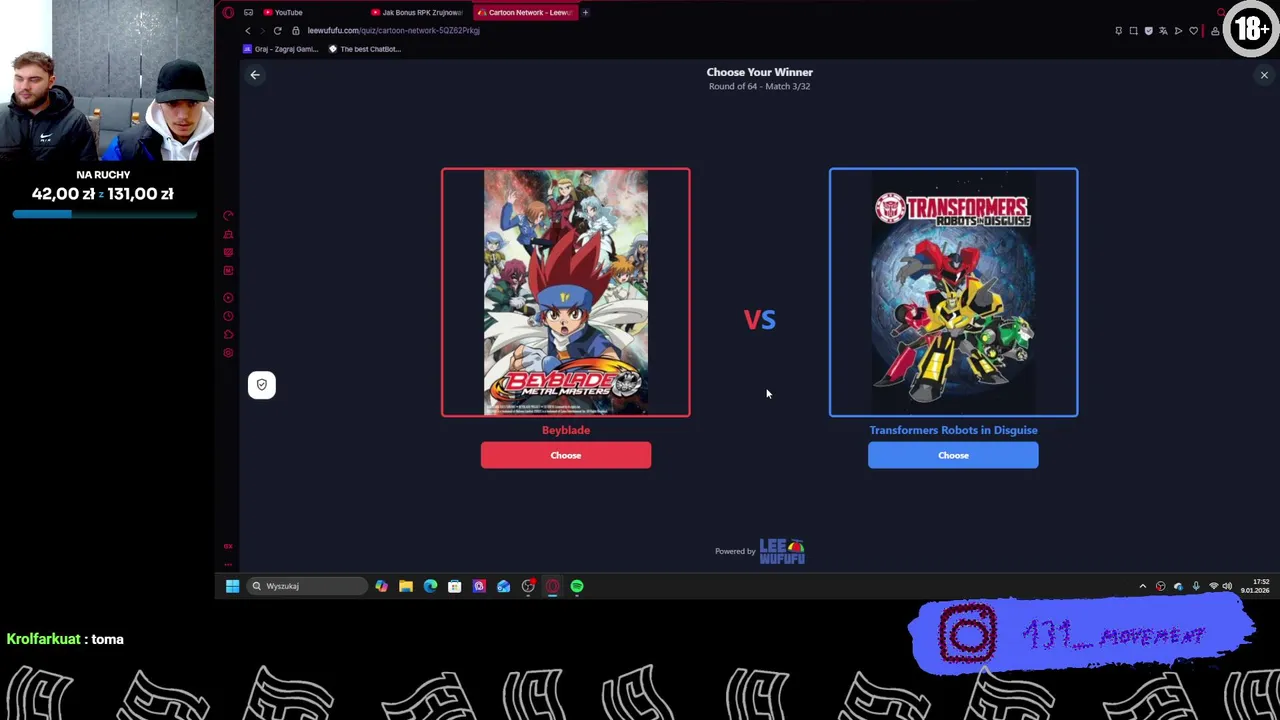Open the sidebar player icon

tap(228, 298)
